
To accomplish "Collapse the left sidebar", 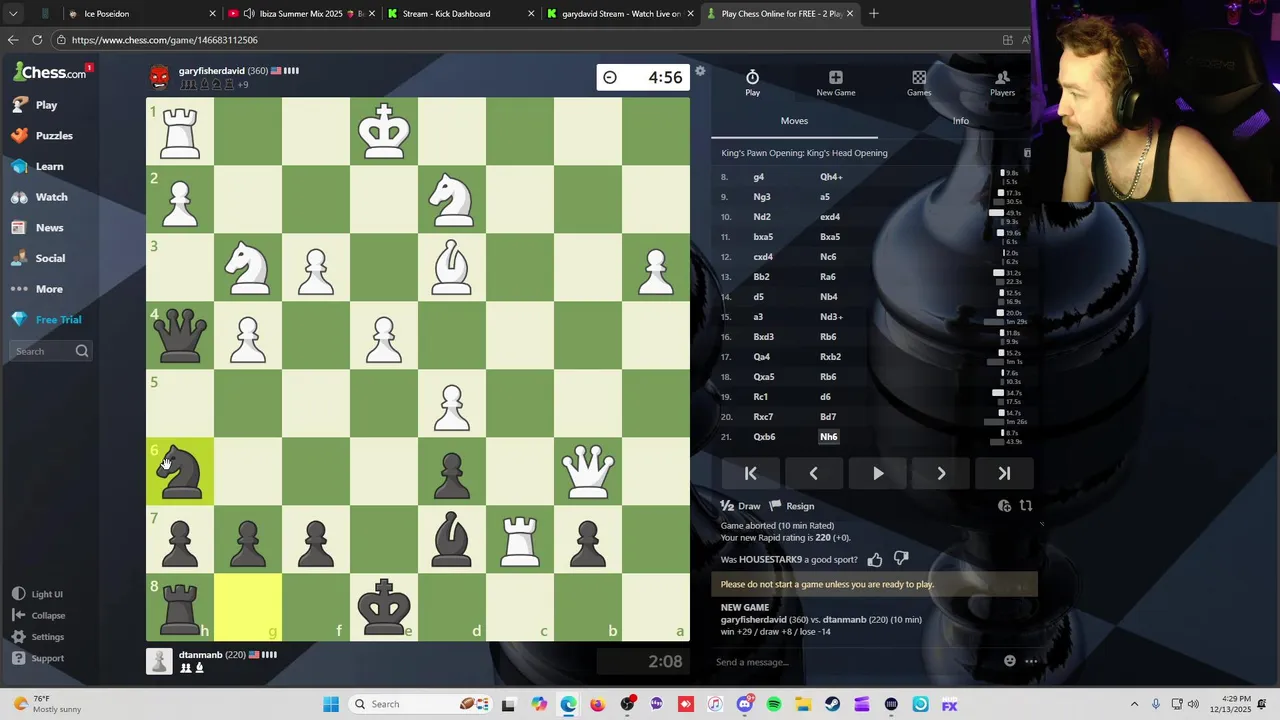I will (39, 616).
